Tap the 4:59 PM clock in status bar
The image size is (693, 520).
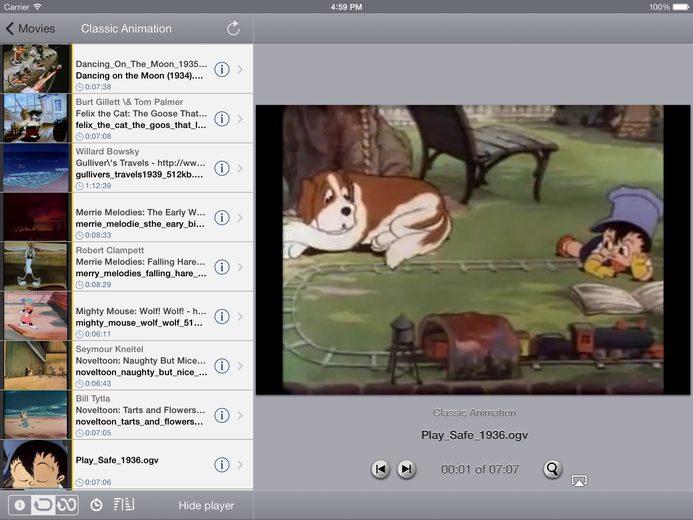pos(346,7)
